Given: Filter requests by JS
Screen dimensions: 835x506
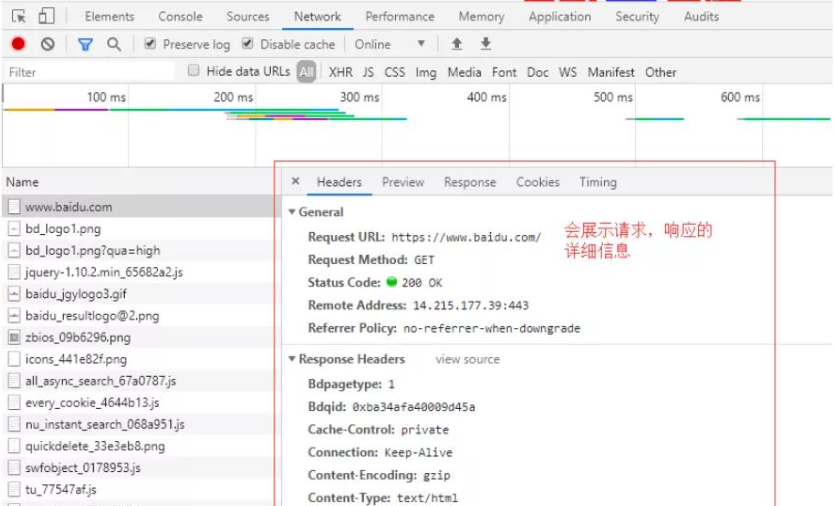Looking at the screenshot, I should click(368, 72).
